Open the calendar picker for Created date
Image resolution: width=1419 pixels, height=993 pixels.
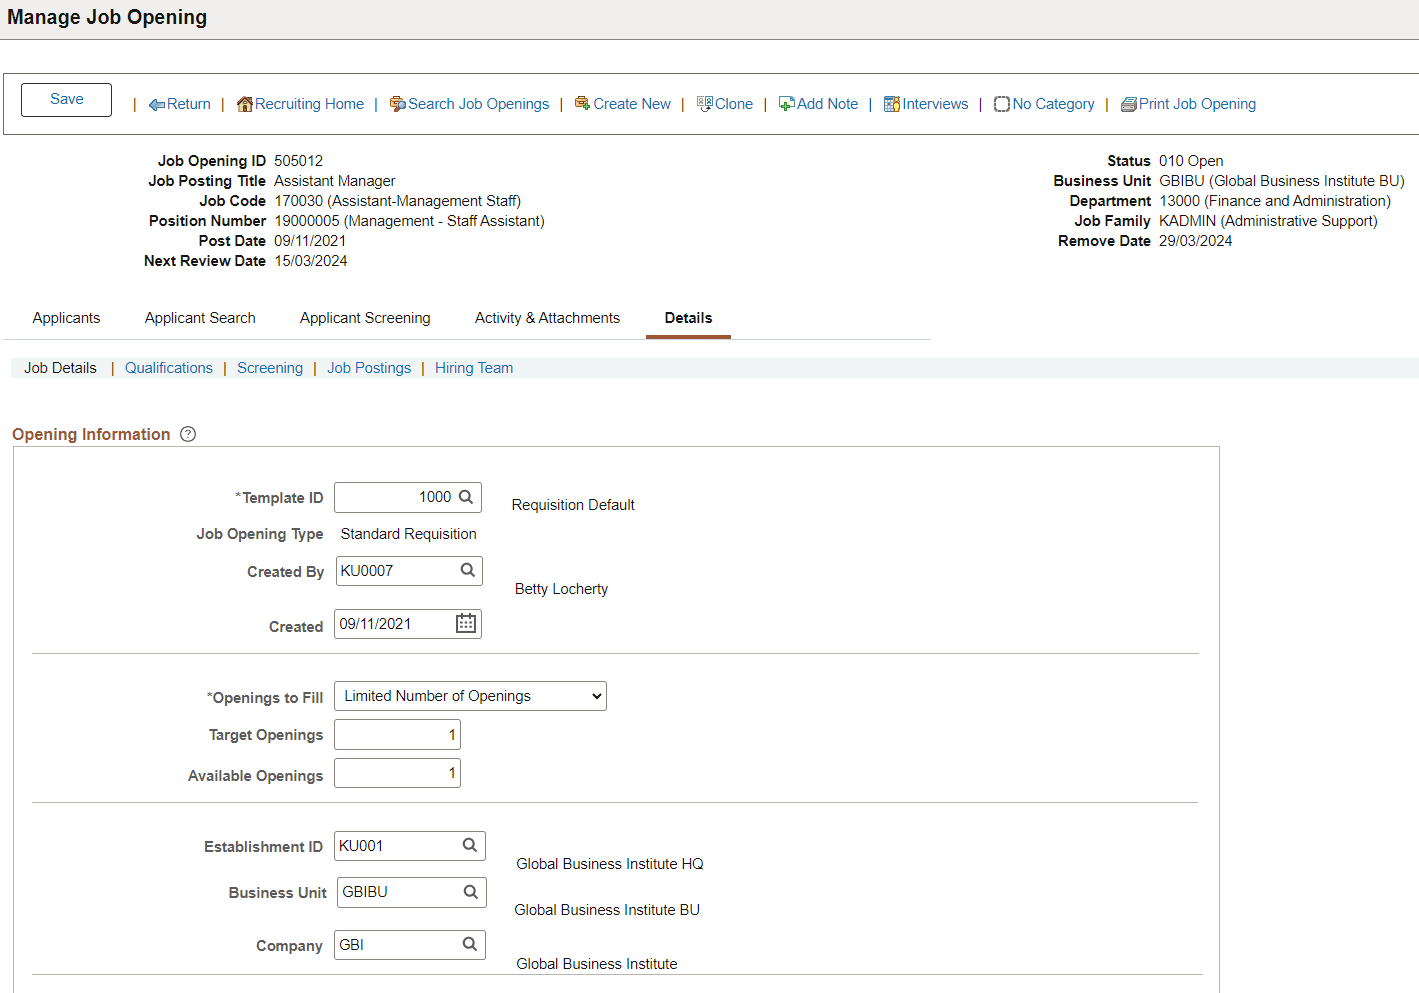coord(464,623)
